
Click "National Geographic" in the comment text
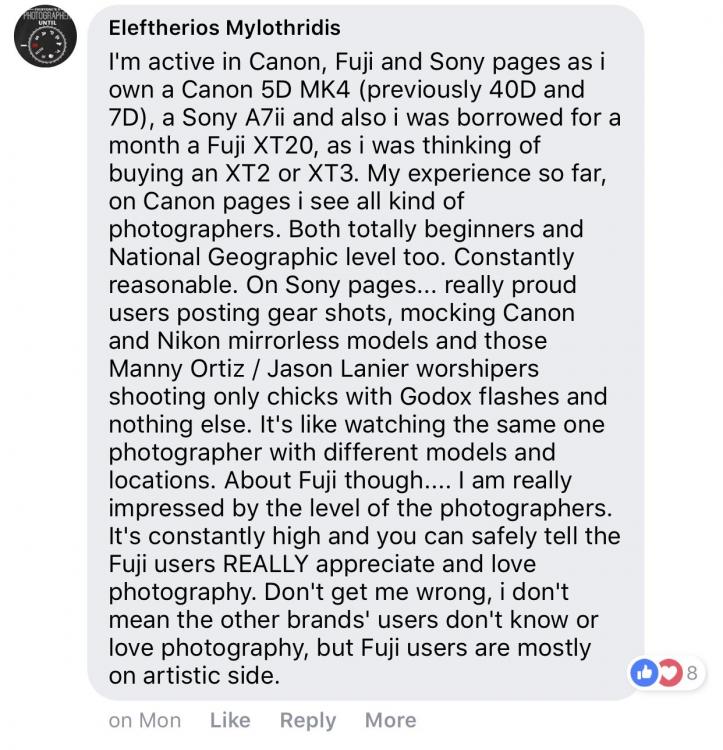218,256
